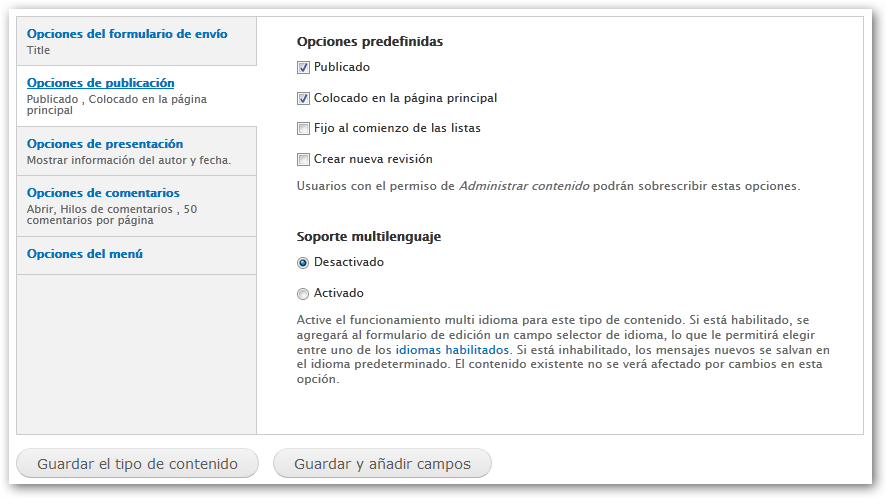Click the '50 comentarios por página' summary text
The image size is (886, 498).
tap(112, 215)
